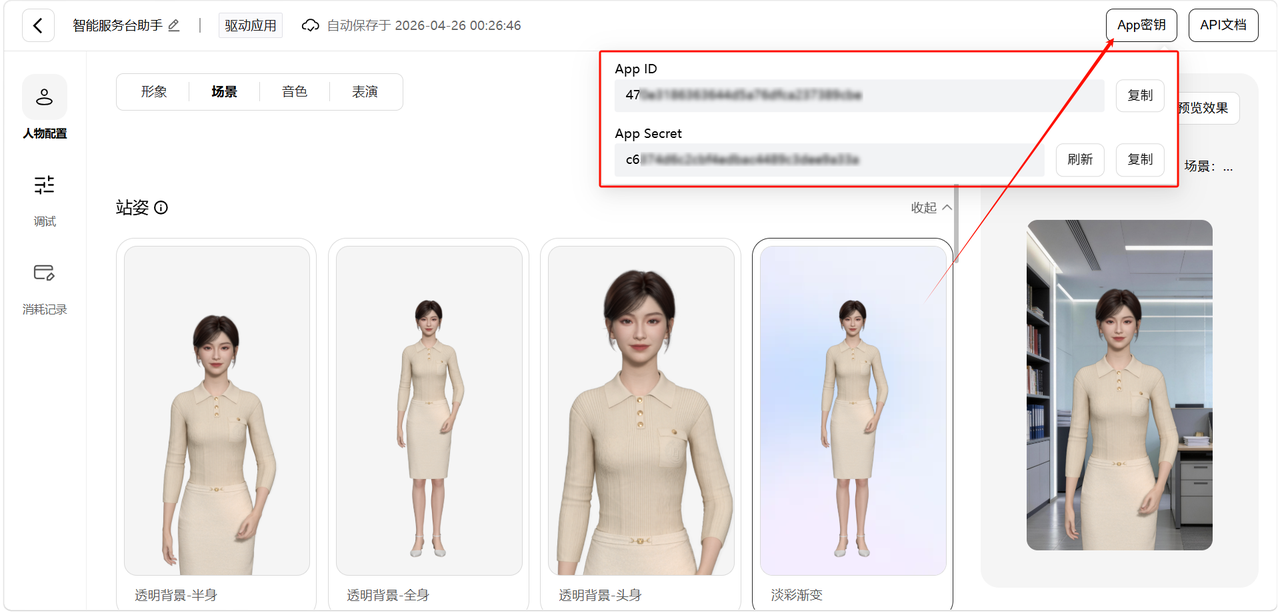Click the 驱动应用 tag

tap(250, 26)
